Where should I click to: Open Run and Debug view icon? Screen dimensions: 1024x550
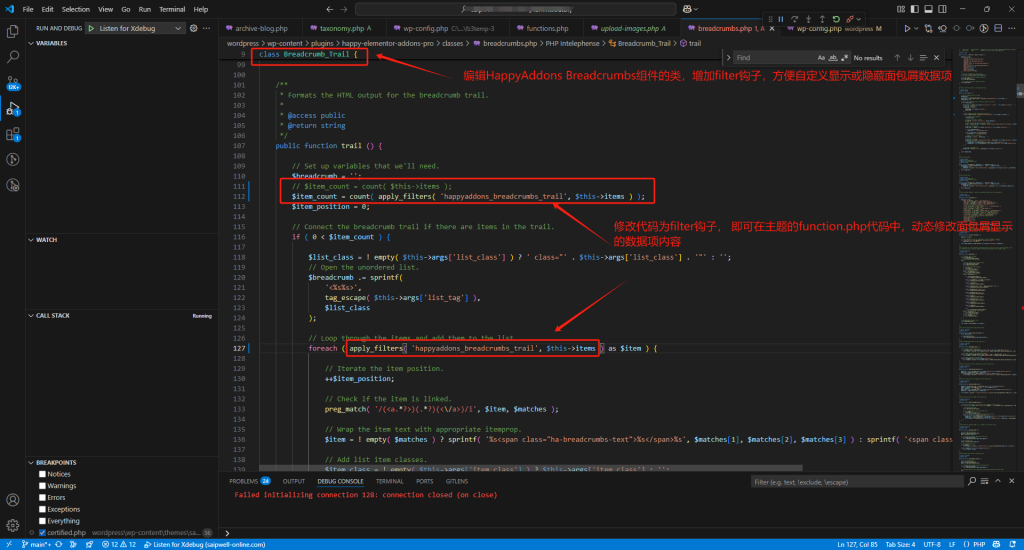pyautogui.click(x=12, y=108)
